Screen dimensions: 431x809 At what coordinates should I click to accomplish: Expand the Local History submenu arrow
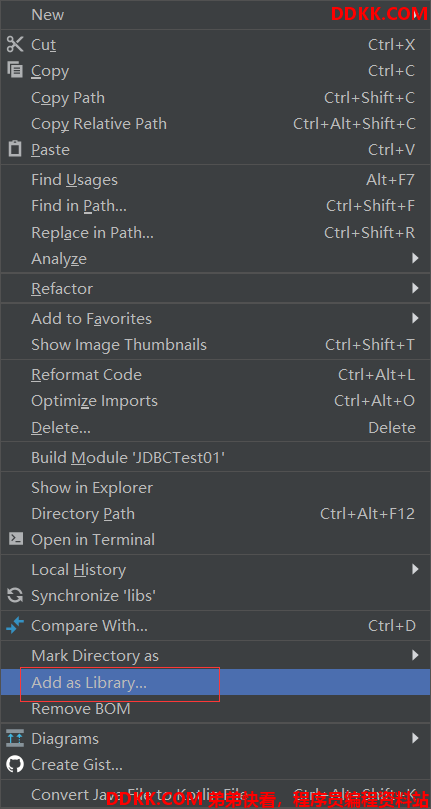[415, 569]
